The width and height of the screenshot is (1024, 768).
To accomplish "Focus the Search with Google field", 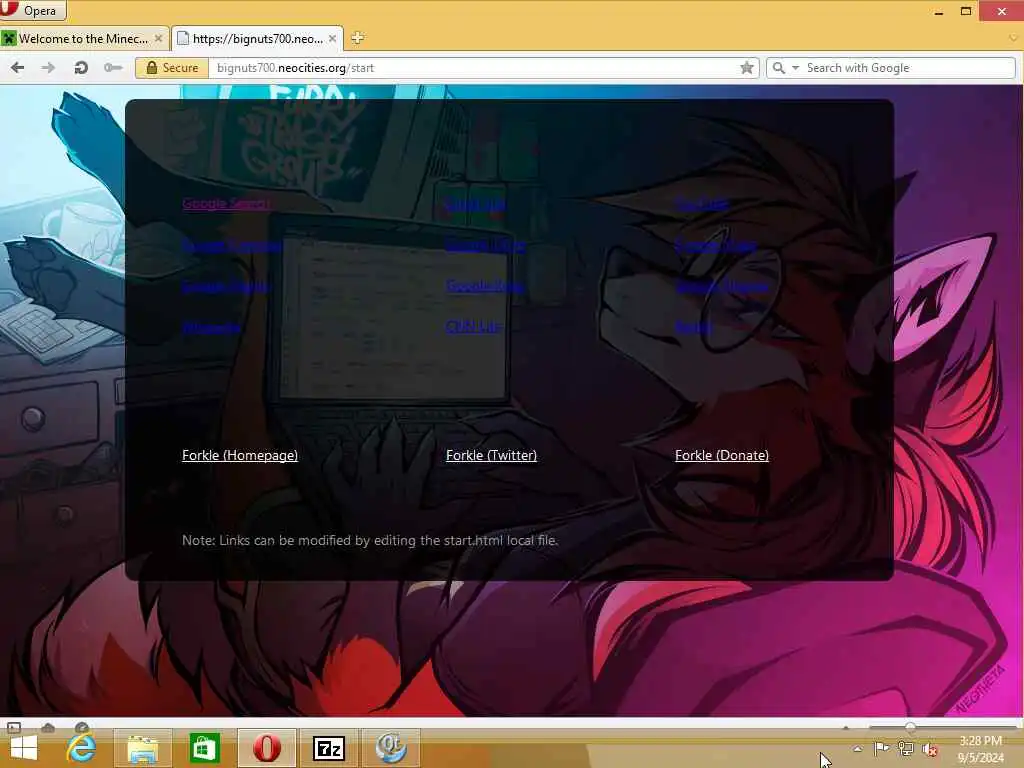I will 909,68.
